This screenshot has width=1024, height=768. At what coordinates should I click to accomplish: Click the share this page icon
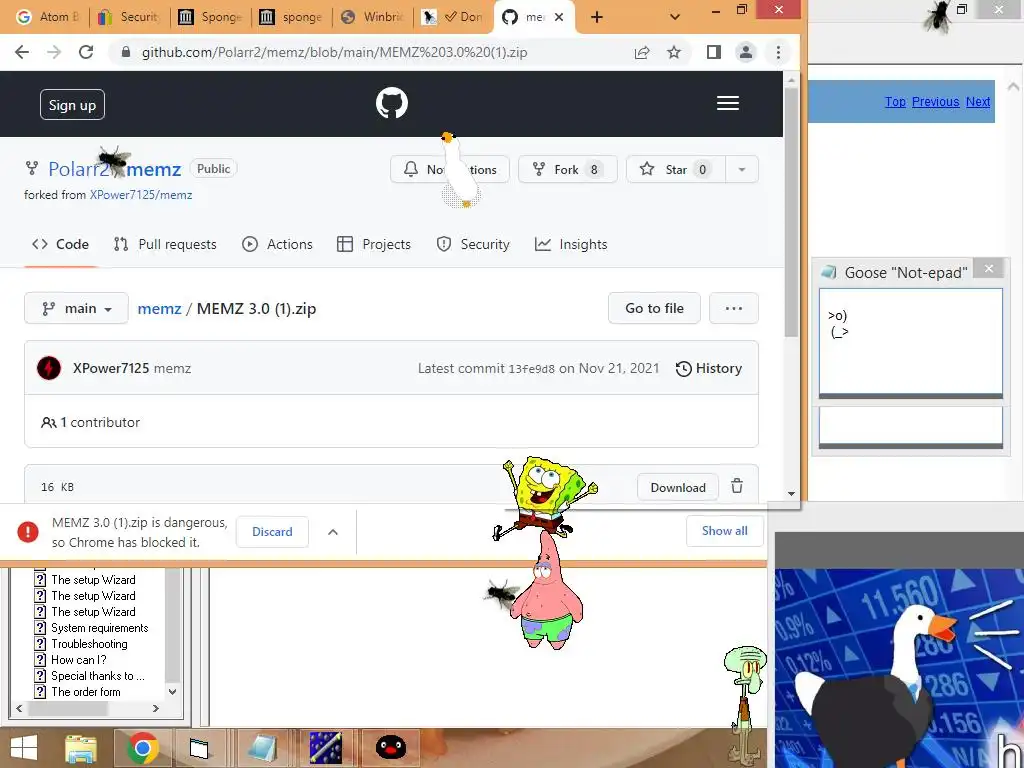[x=642, y=52]
